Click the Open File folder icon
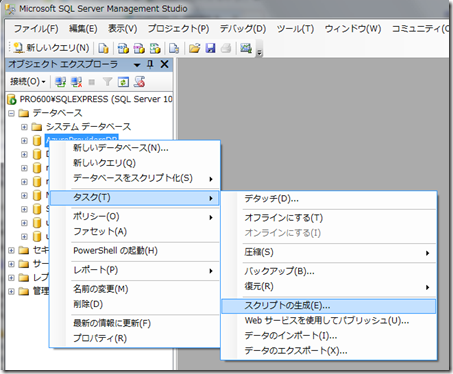Image resolution: width=453 pixels, height=374 pixels. point(194,48)
